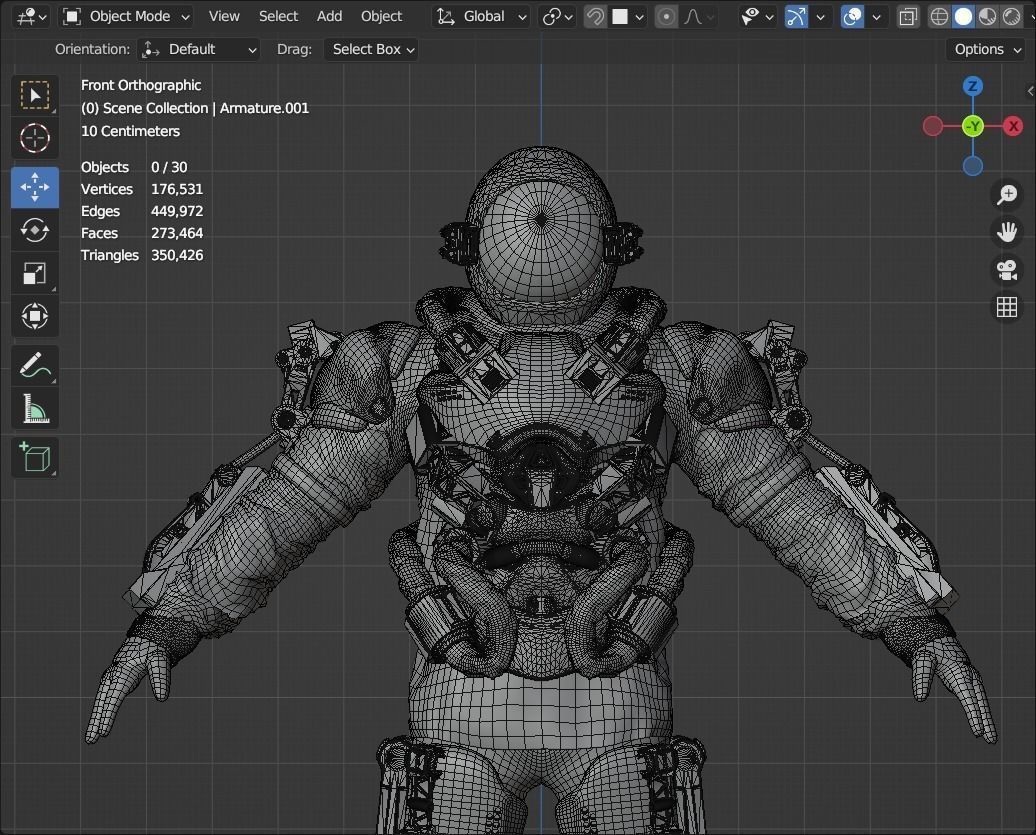Switch perspective/orthographic with grid icon
This screenshot has height=835, width=1036.
point(1007,307)
